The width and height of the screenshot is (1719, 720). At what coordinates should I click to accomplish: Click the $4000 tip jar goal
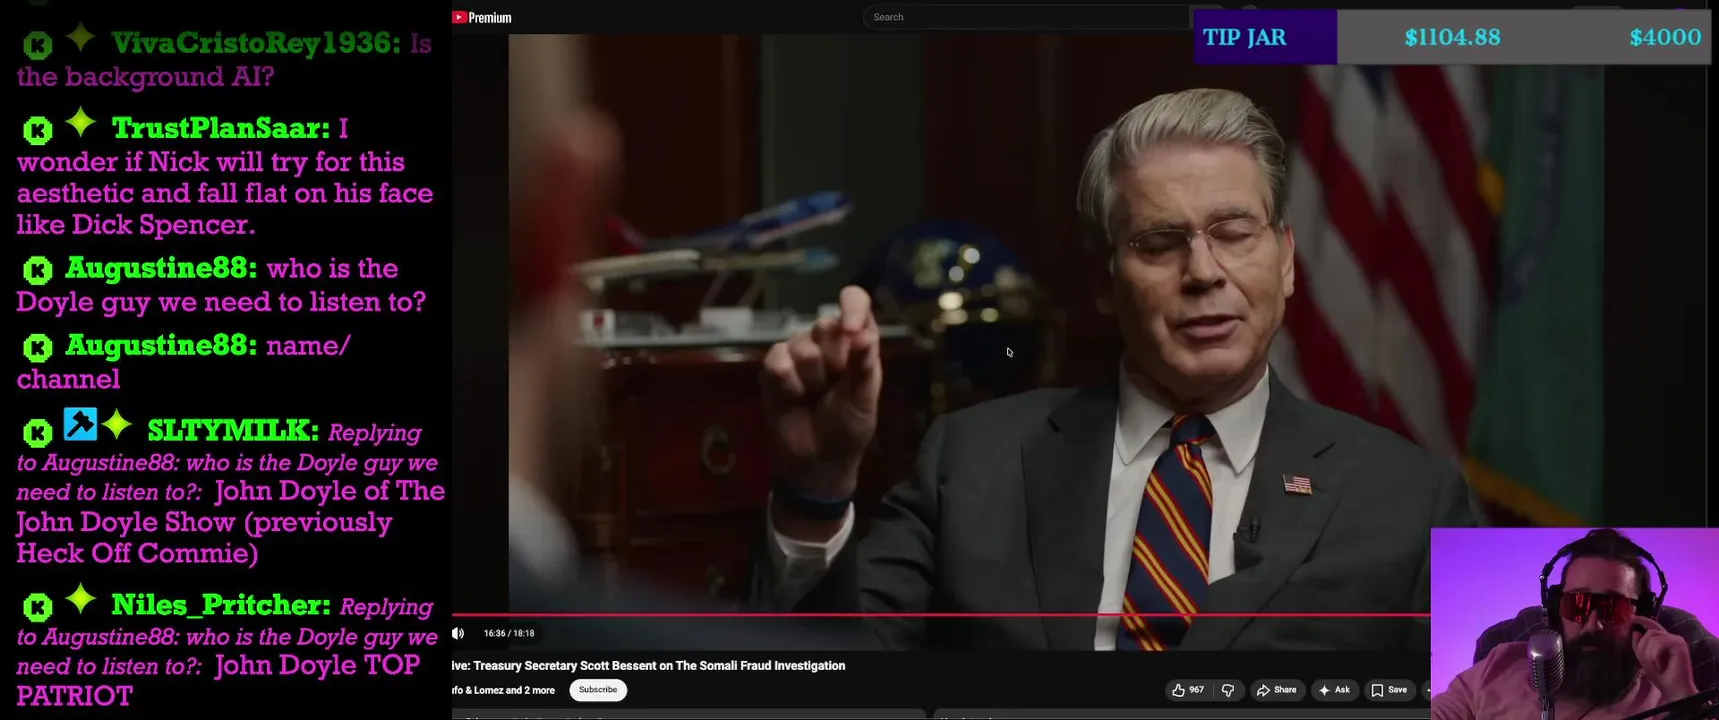tap(1665, 37)
